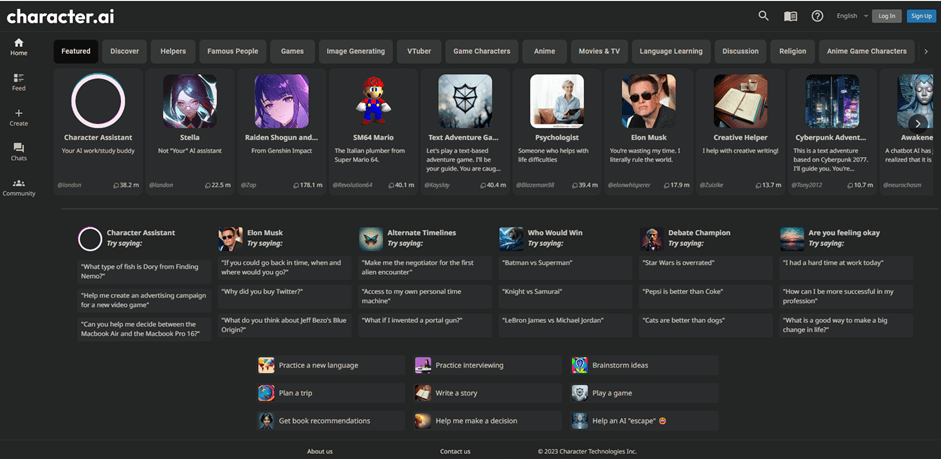Select the Featured tab

tap(76, 52)
